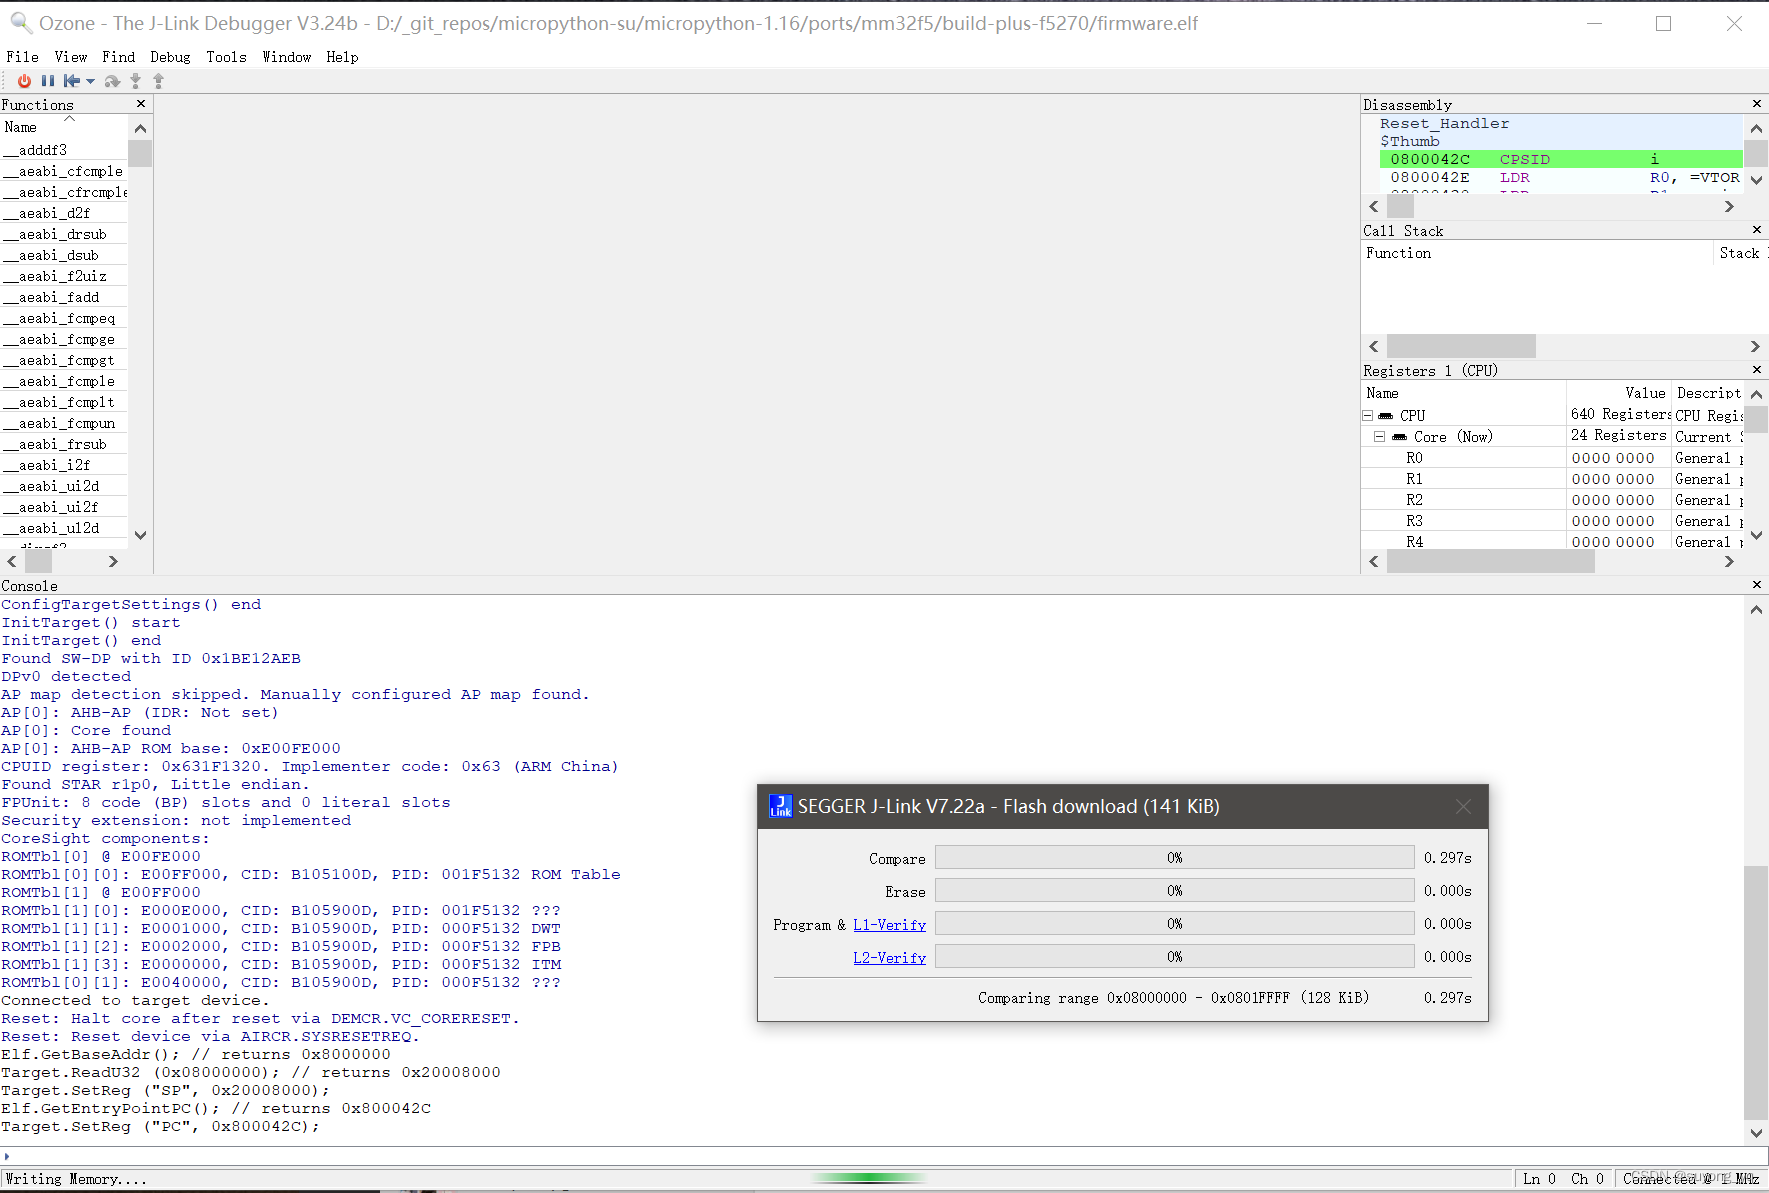Click the Description column header in Registers

pos(1708,393)
